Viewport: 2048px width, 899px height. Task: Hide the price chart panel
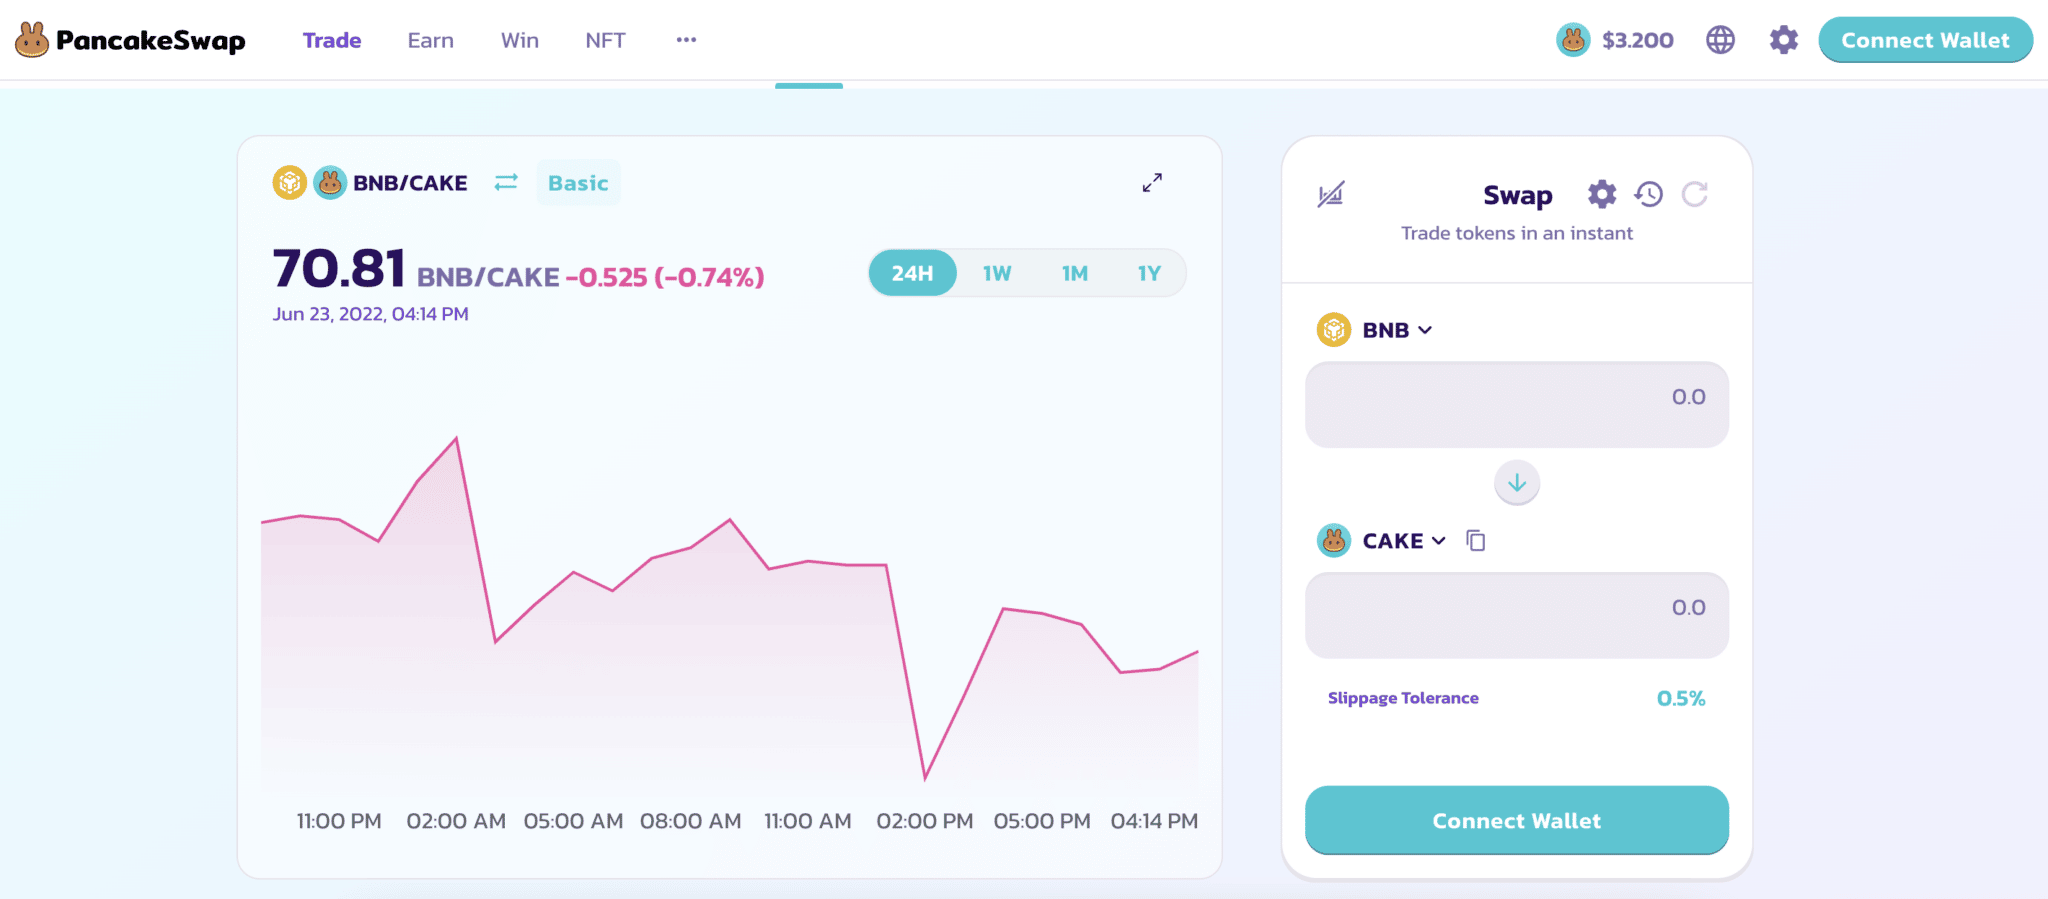pyautogui.click(x=1330, y=194)
